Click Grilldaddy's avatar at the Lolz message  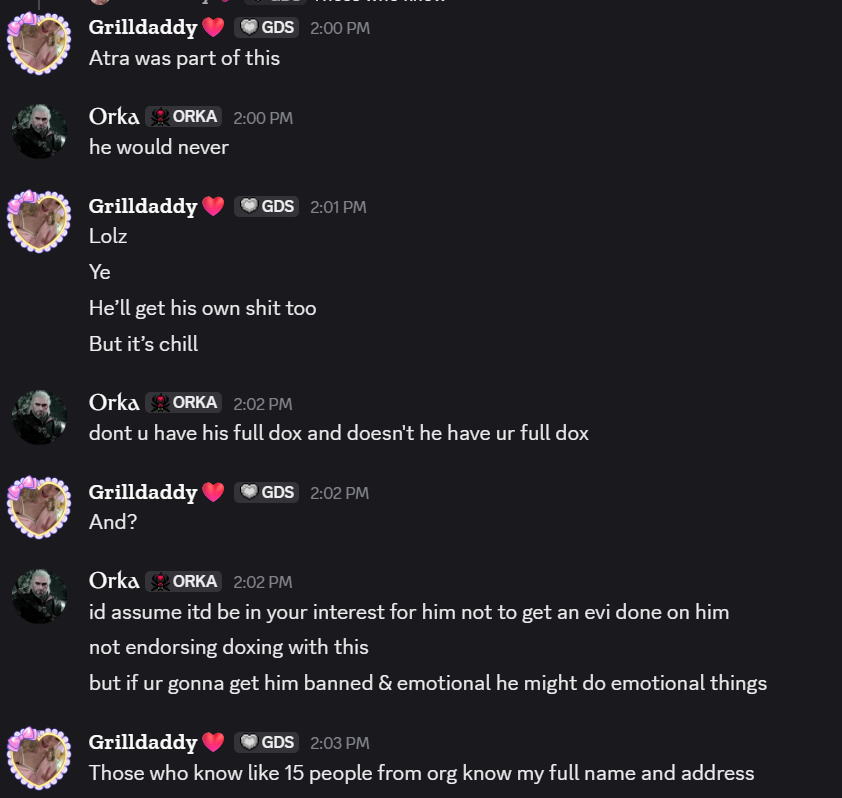pyautogui.click(x=39, y=221)
